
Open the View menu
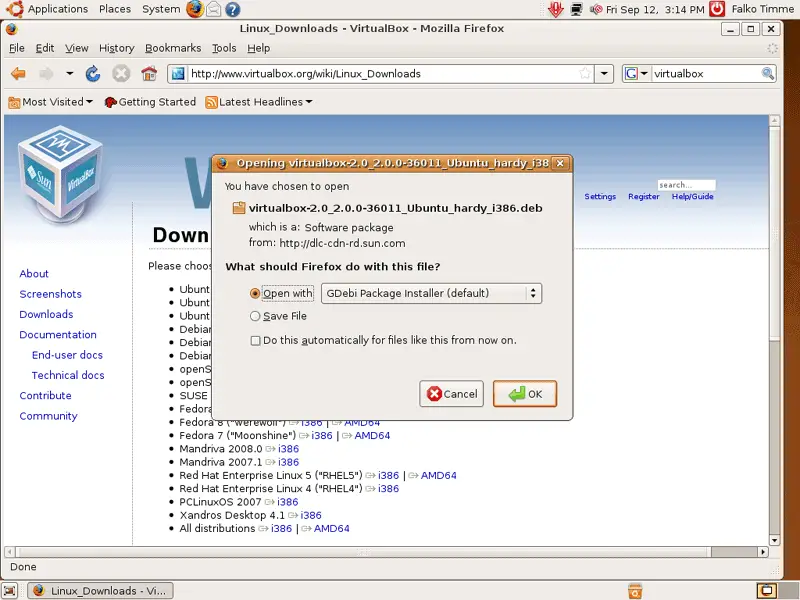(77, 48)
